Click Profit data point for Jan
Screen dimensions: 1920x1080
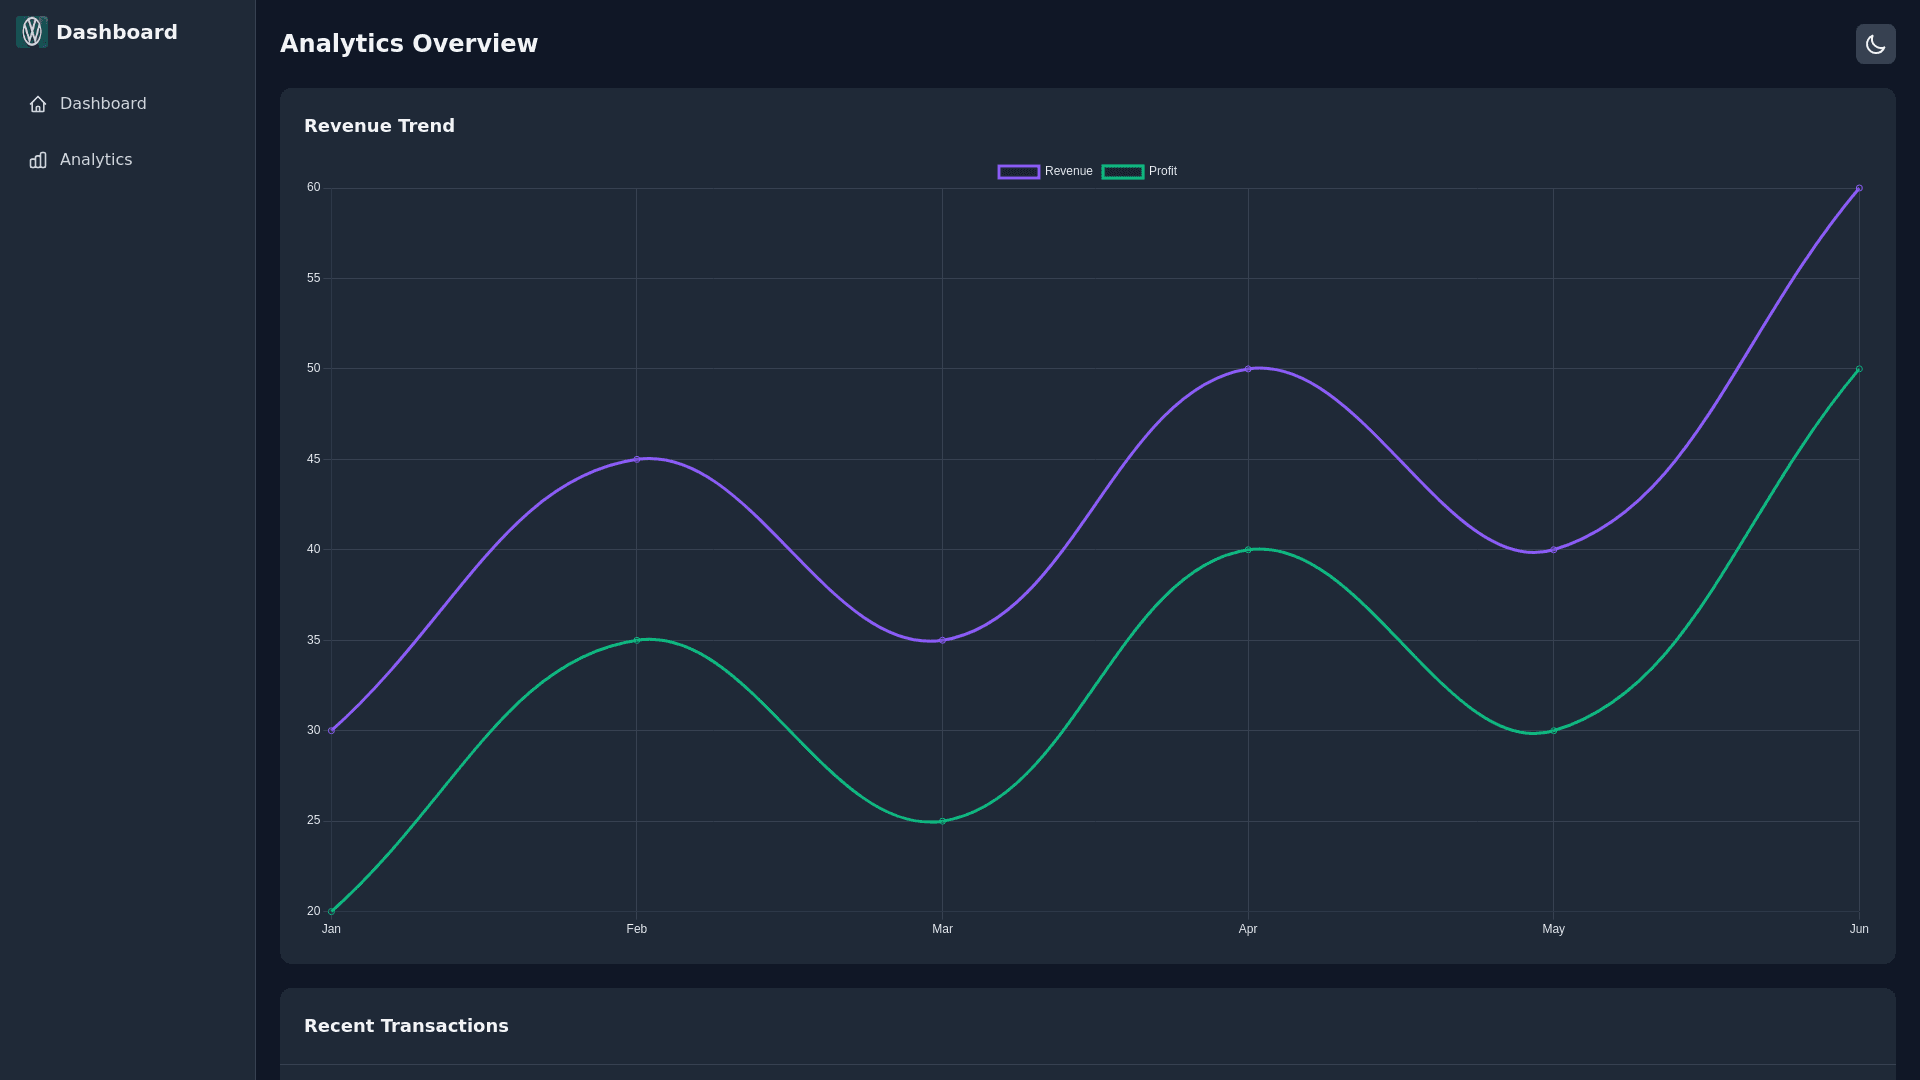[332, 911]
